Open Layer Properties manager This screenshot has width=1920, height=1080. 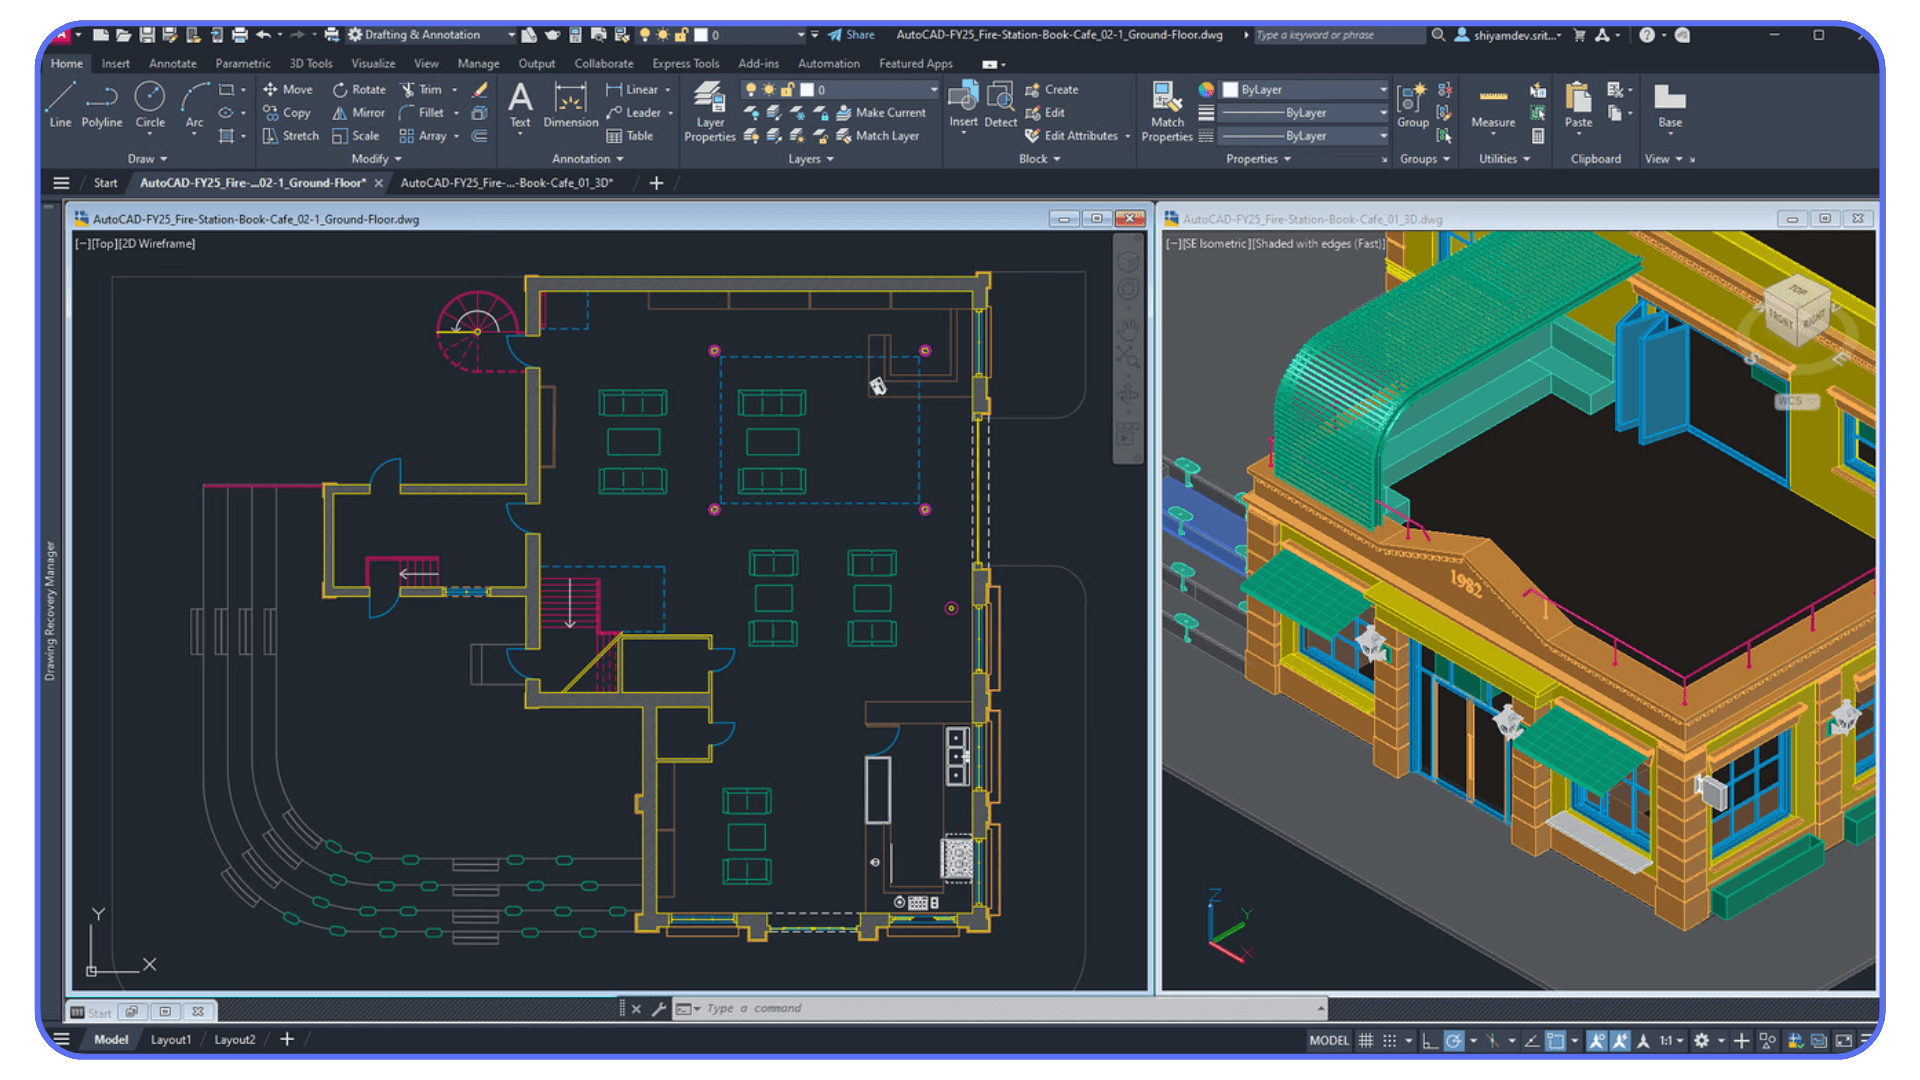(x=709, y=110)
